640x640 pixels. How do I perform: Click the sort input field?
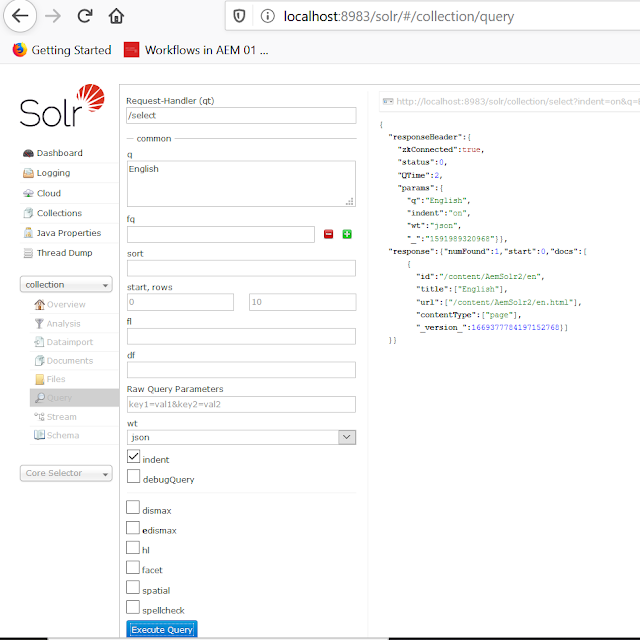tap(241, 269)
